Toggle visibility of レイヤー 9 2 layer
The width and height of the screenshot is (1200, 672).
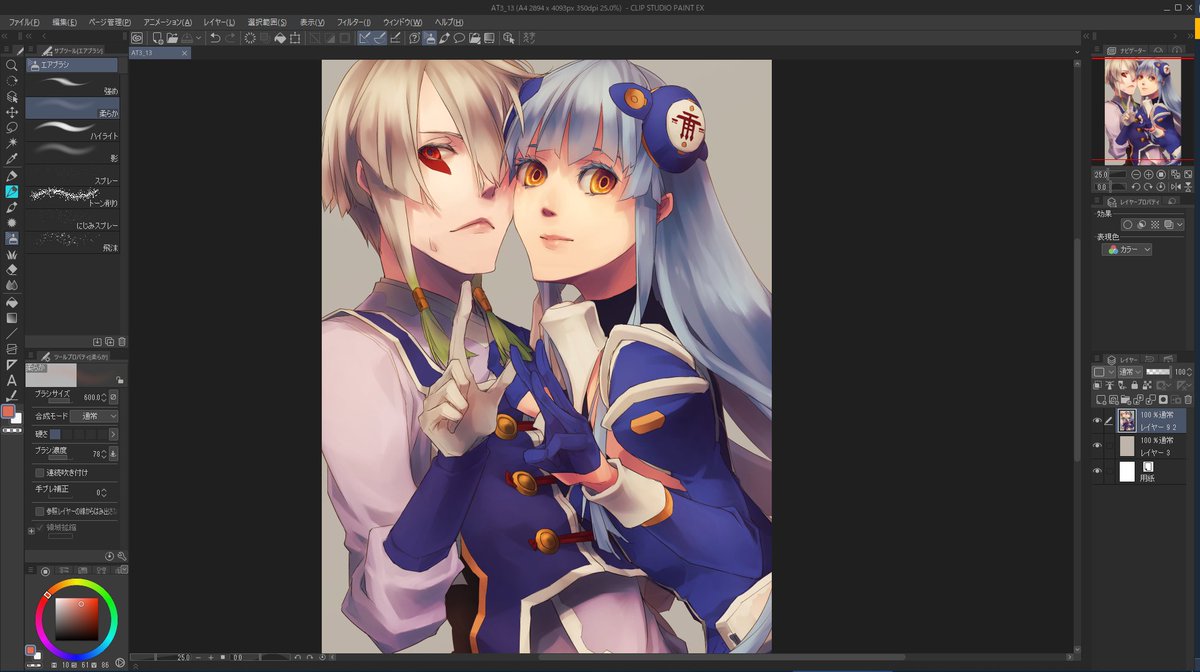pos(1097,421)
